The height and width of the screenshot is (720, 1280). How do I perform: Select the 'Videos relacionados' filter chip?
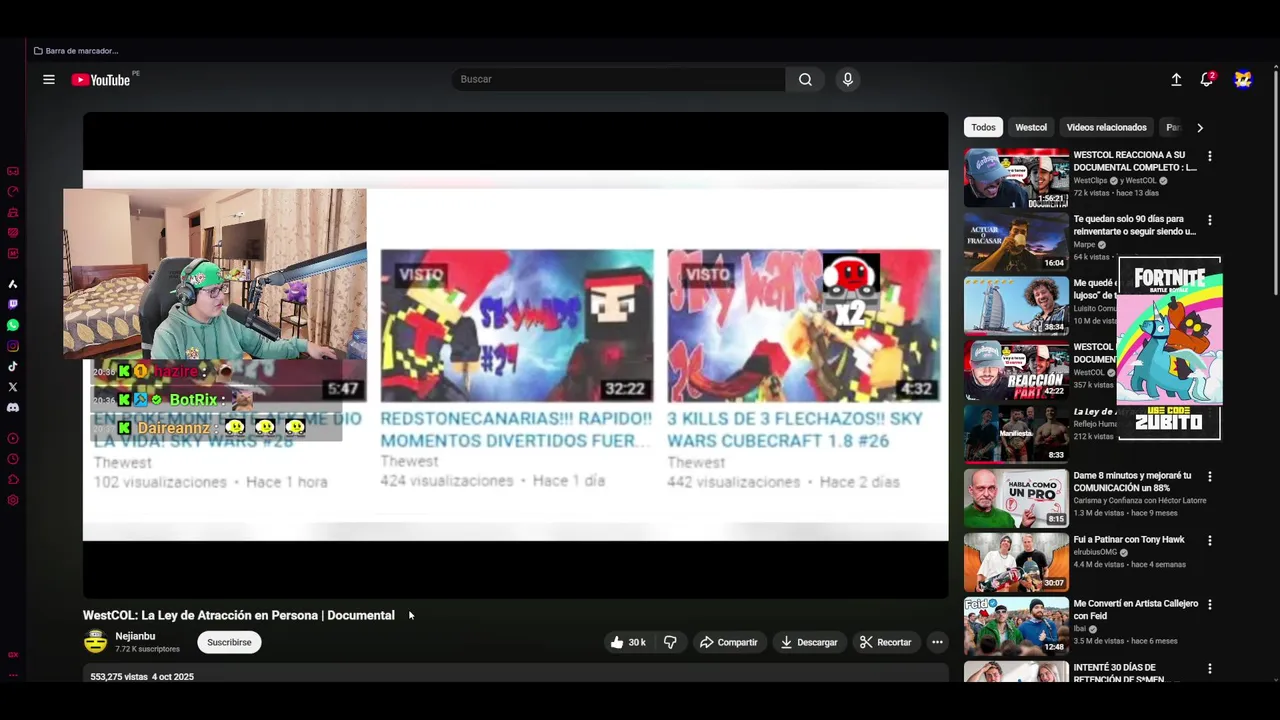[x=1106, y=128]
